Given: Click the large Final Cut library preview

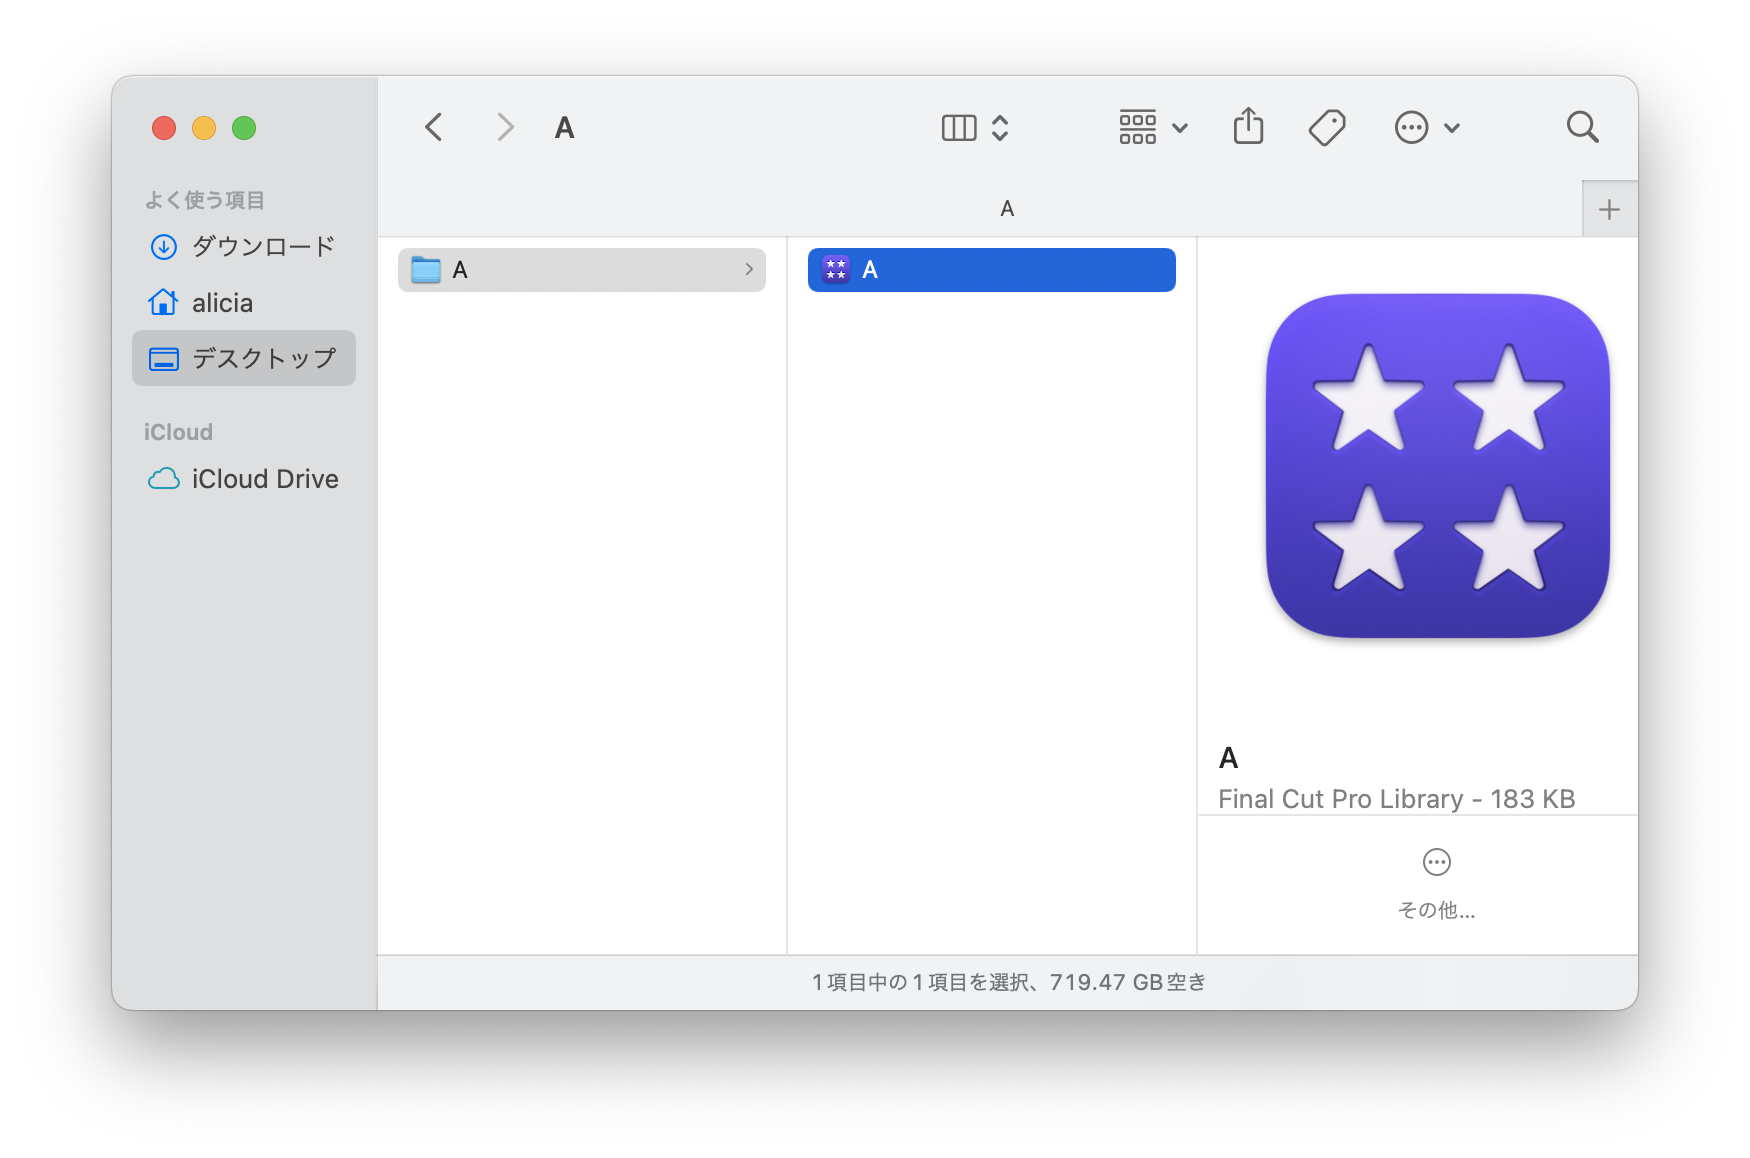Looking at the screenshot, I should coord(1438,466).
